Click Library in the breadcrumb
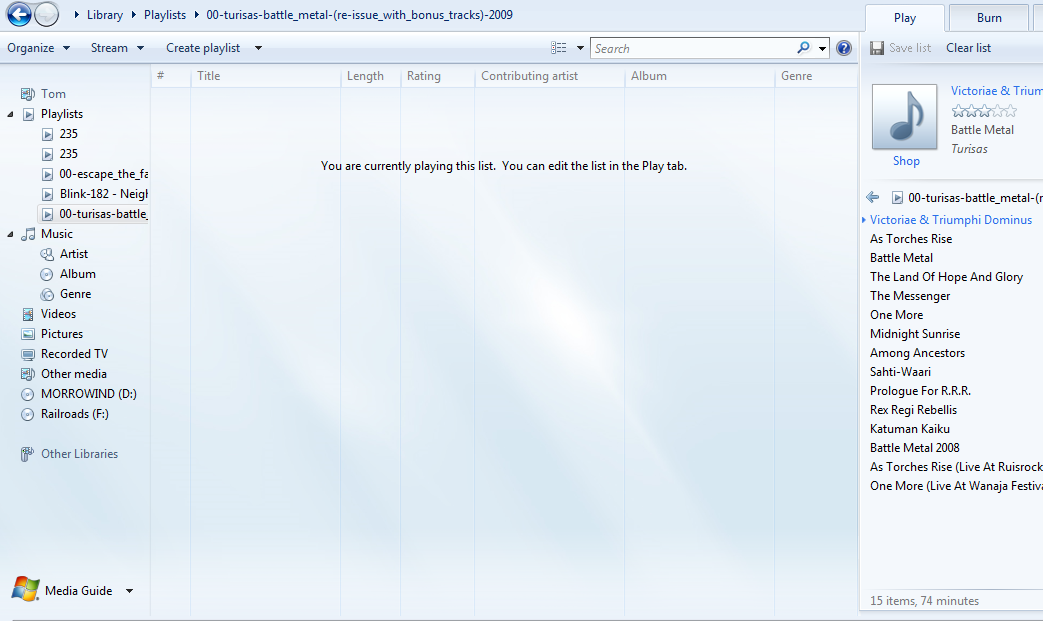 [x=105, y=15]
